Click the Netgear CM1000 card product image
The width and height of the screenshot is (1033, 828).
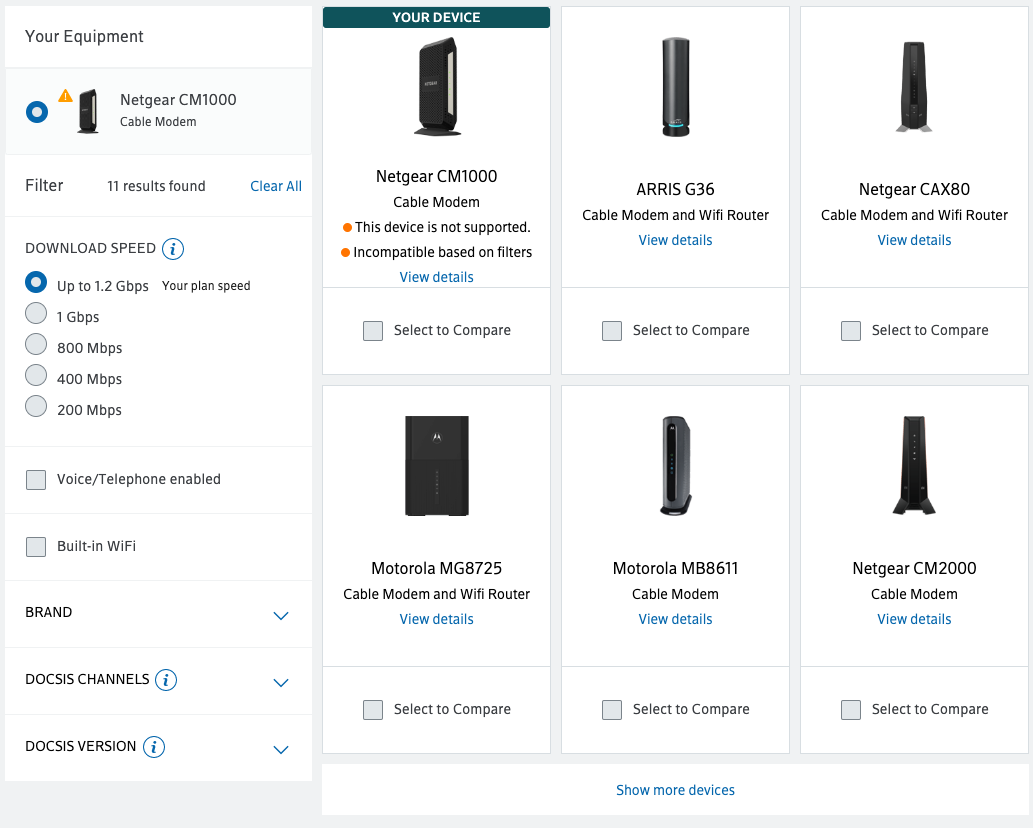point(437,86)
